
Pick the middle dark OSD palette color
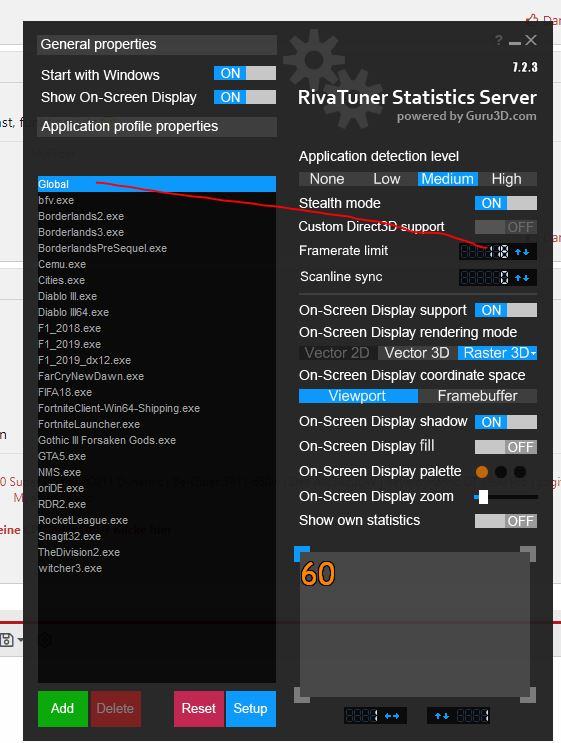501,472
